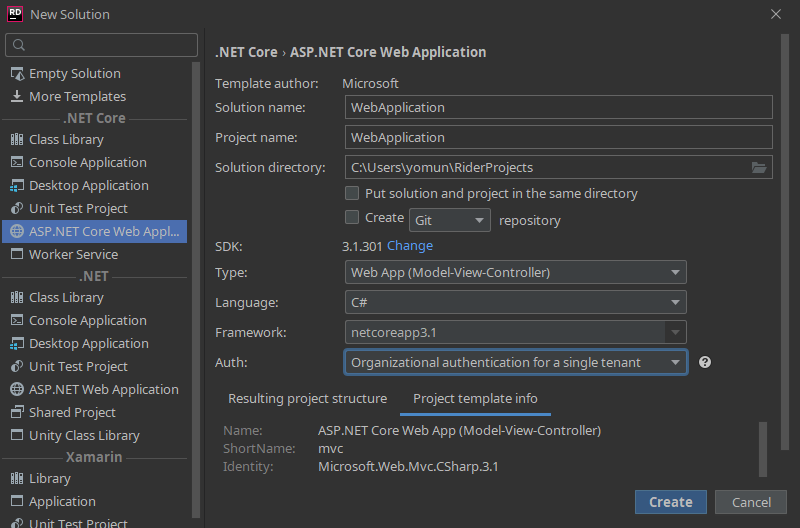Viewport: 800px width, 528px height.
Task: Click the template info pane scrollbar
Action: coord(763,449)
